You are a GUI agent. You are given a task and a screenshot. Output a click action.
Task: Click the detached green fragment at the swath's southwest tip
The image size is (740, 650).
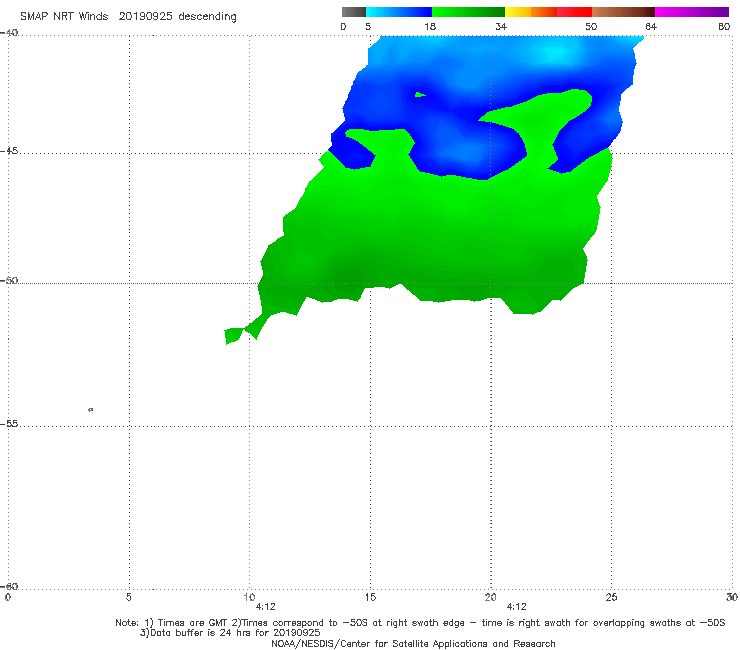pos(233,336)
